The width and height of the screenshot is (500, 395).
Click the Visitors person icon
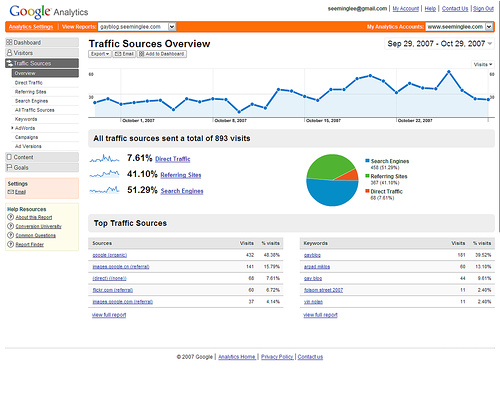point(9,53)
